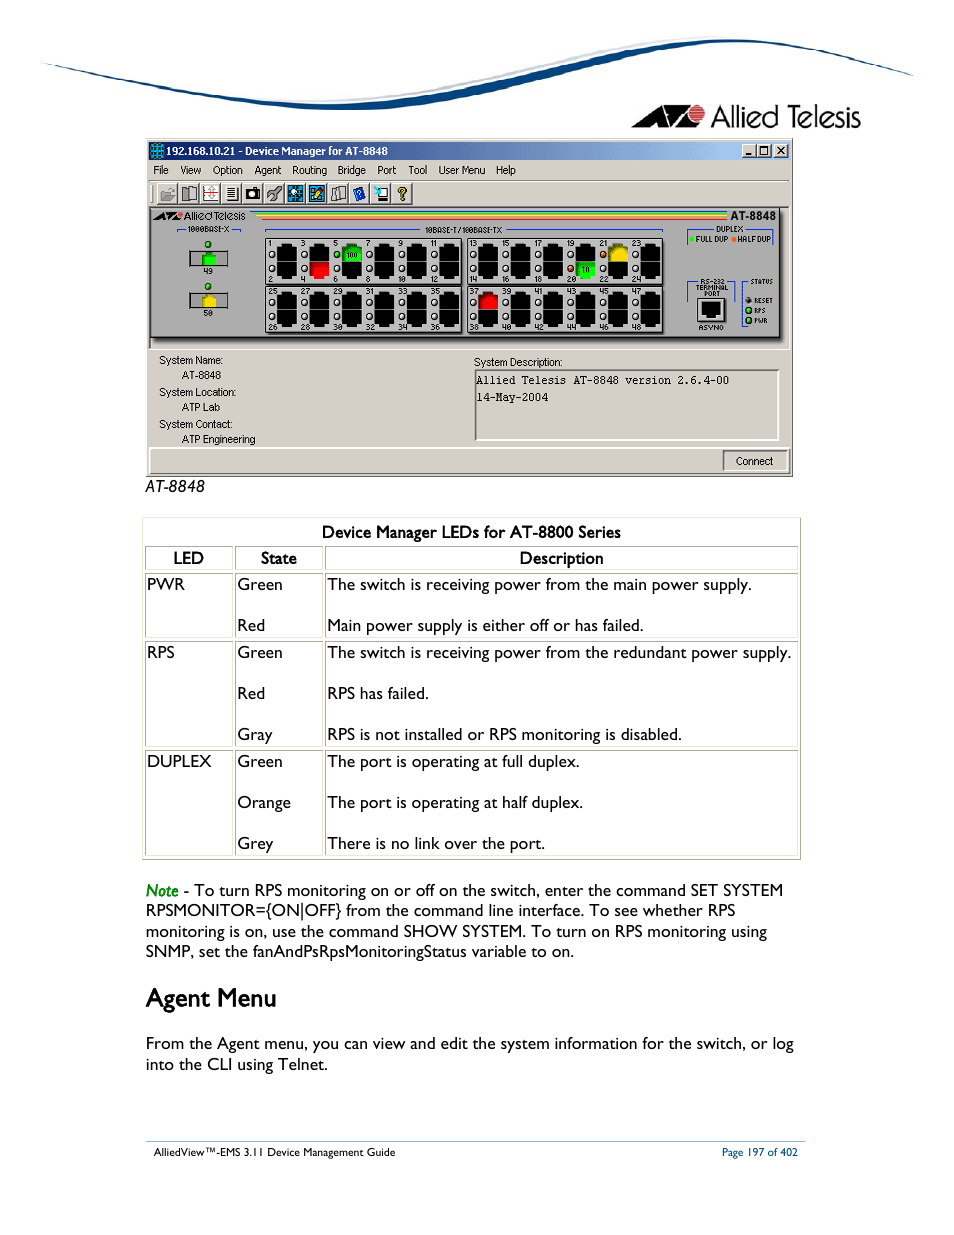954x1235 pixels.
Task: Click the System Description text box
Action: pos(627,405)
